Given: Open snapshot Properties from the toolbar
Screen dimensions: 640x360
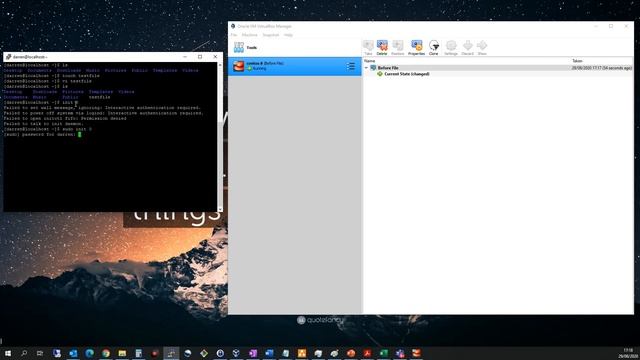Looking at the screenshot, I should (416, 48).
